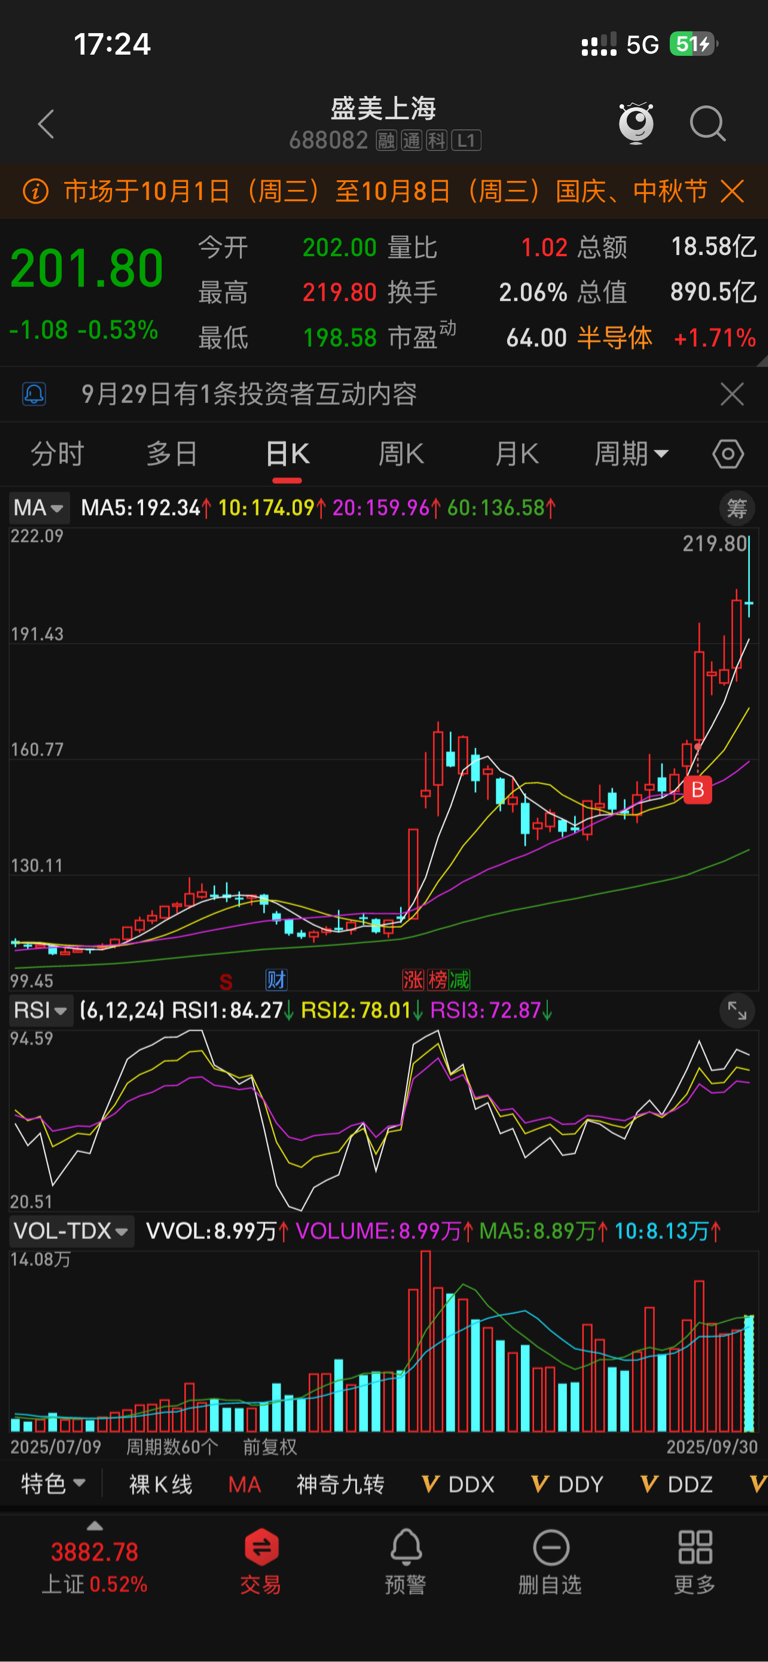Tap the 总值 890.5亿 value
This screenshot has height=1662, width=768.
[x=667, y=292]
